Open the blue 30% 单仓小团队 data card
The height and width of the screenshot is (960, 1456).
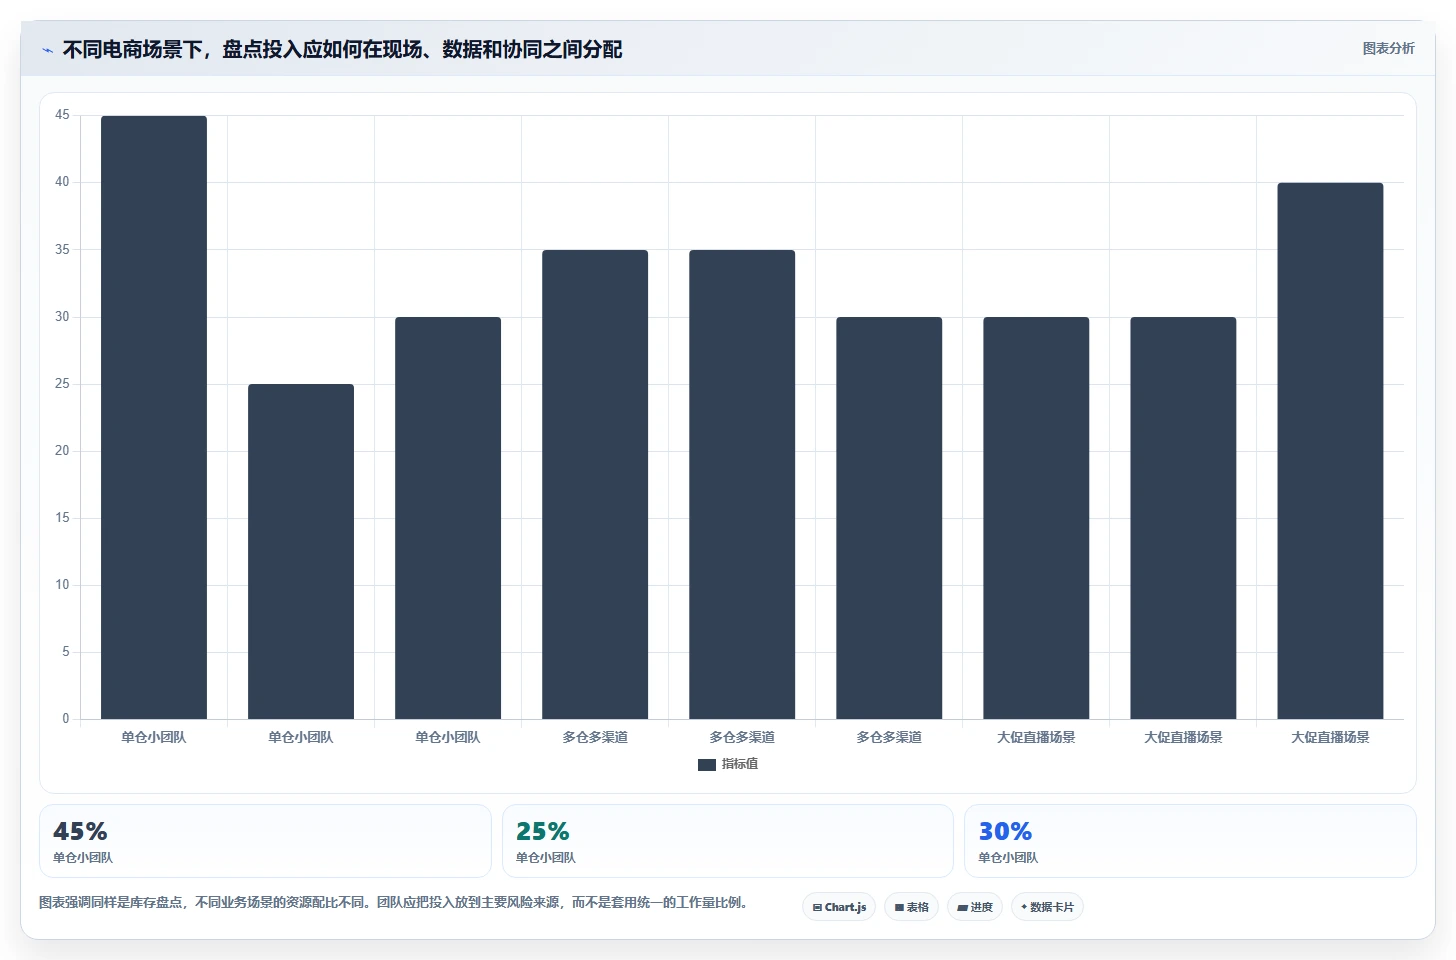pos(1190,841)
